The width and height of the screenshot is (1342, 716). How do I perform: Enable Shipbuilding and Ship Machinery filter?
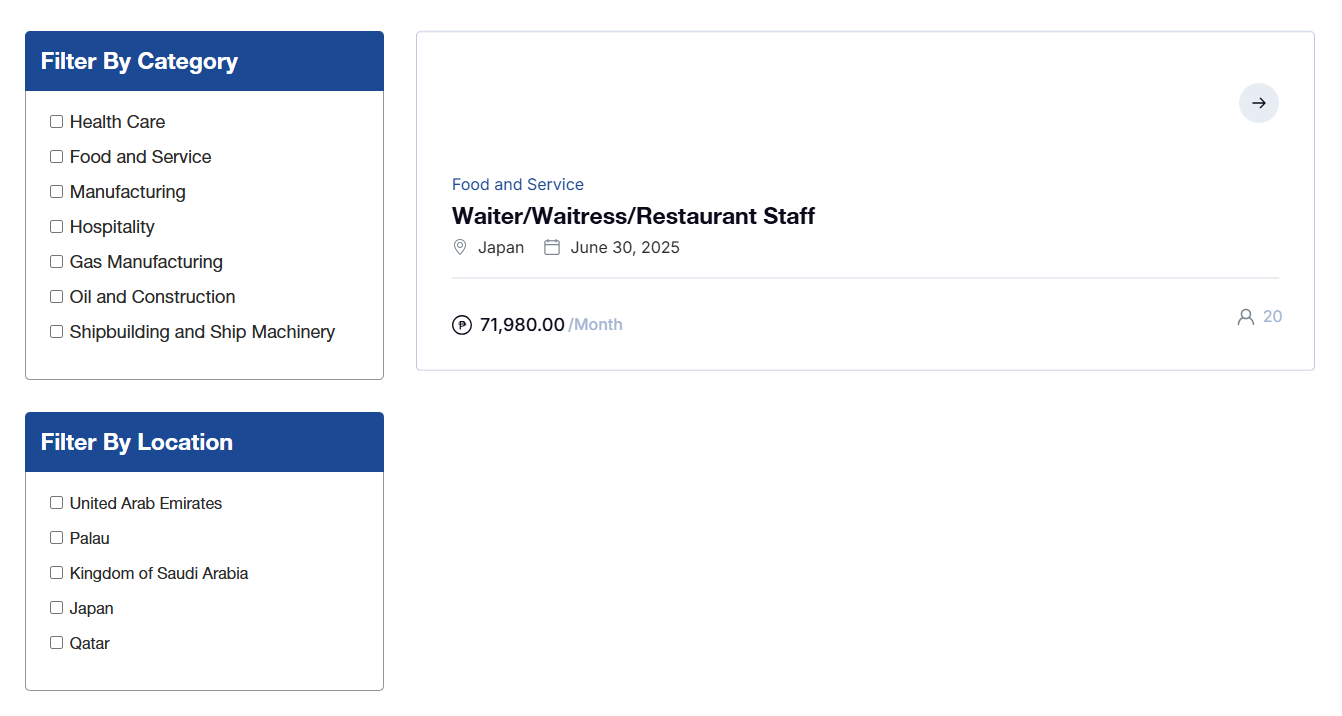pos(57,332)
